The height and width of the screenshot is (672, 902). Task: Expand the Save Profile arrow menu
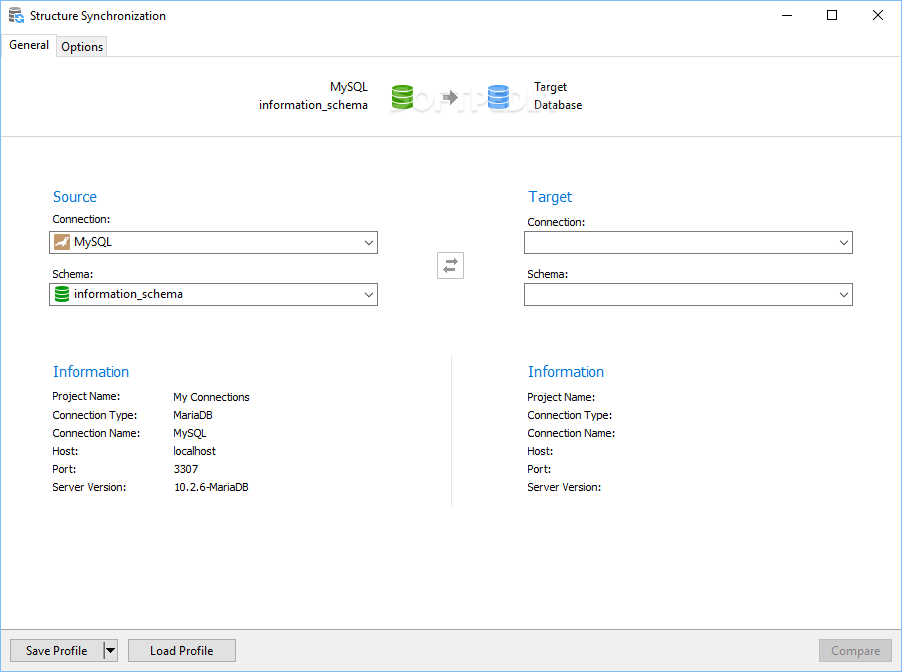tap(110, 651)
